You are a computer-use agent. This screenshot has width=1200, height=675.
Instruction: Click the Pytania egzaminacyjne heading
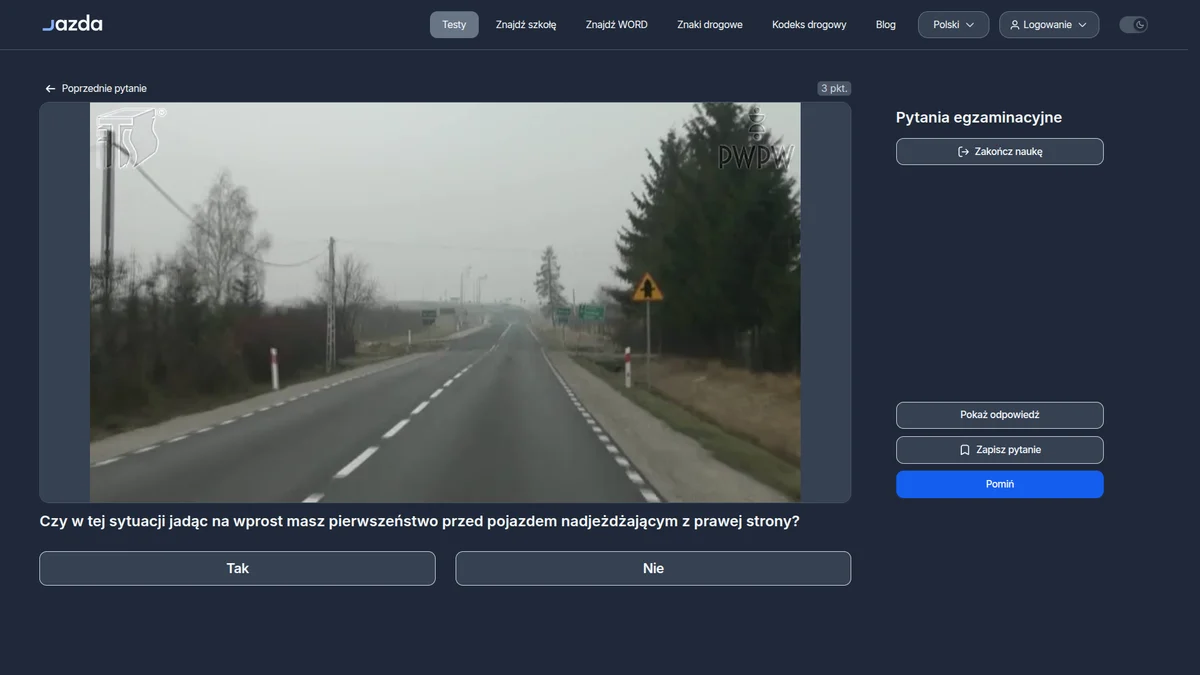point(979,117)
